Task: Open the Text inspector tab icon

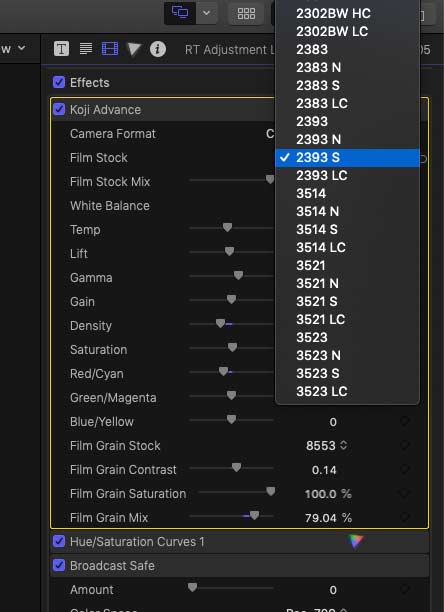Action: pos(61,49)
